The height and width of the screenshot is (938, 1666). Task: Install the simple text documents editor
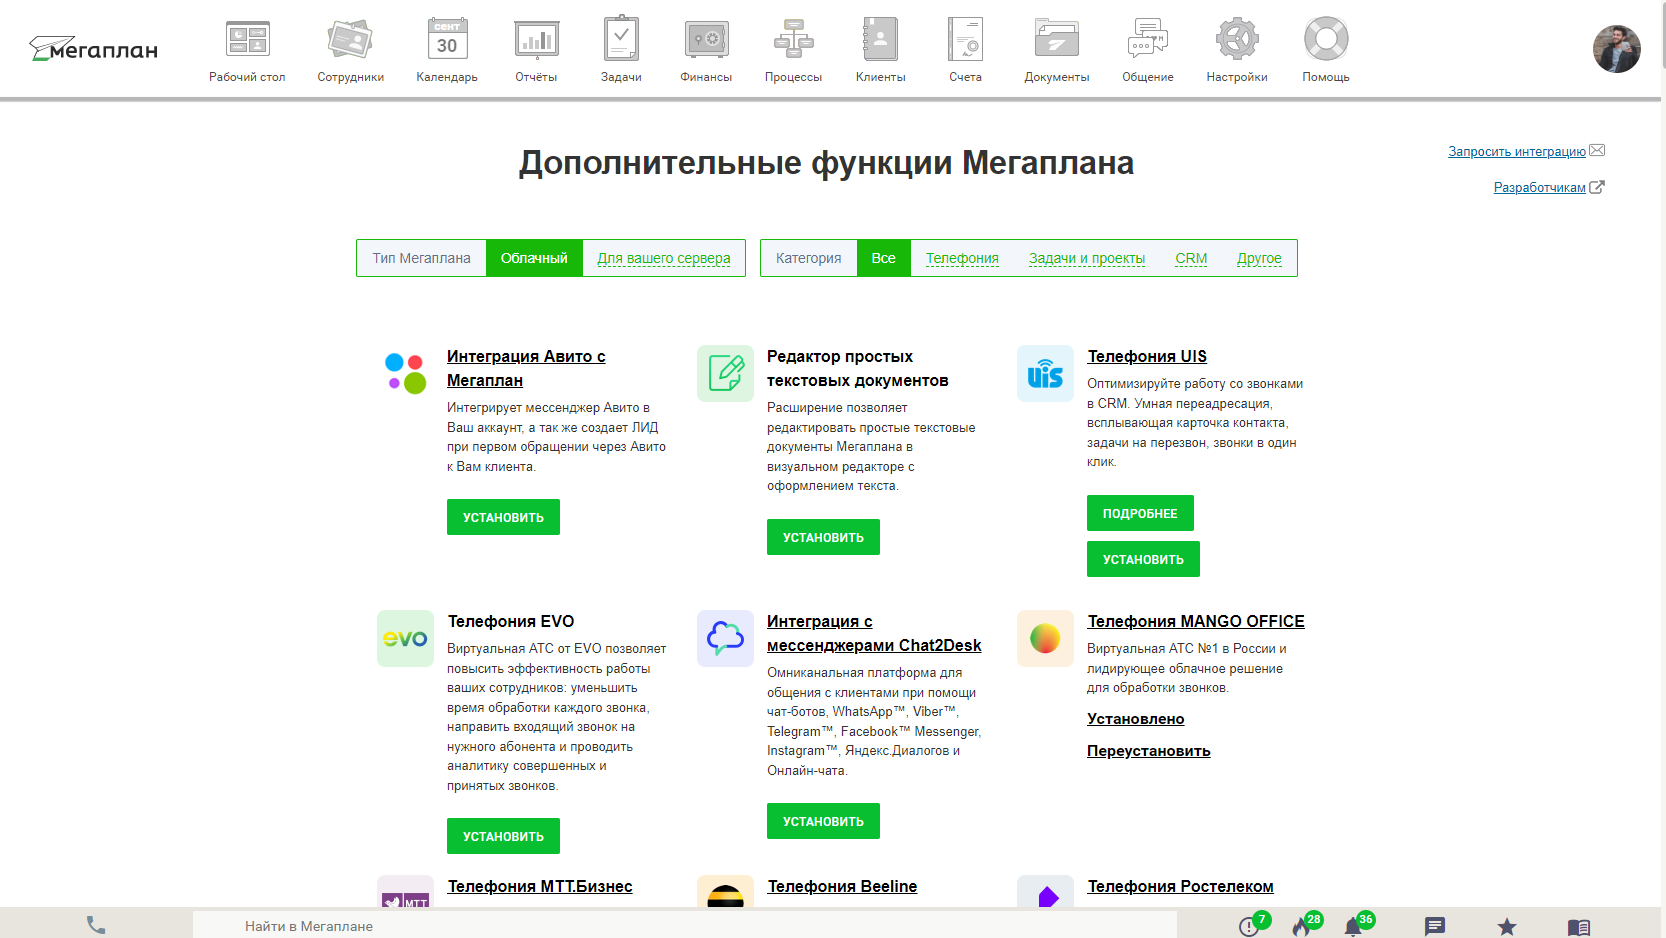(x=823, y=537)
